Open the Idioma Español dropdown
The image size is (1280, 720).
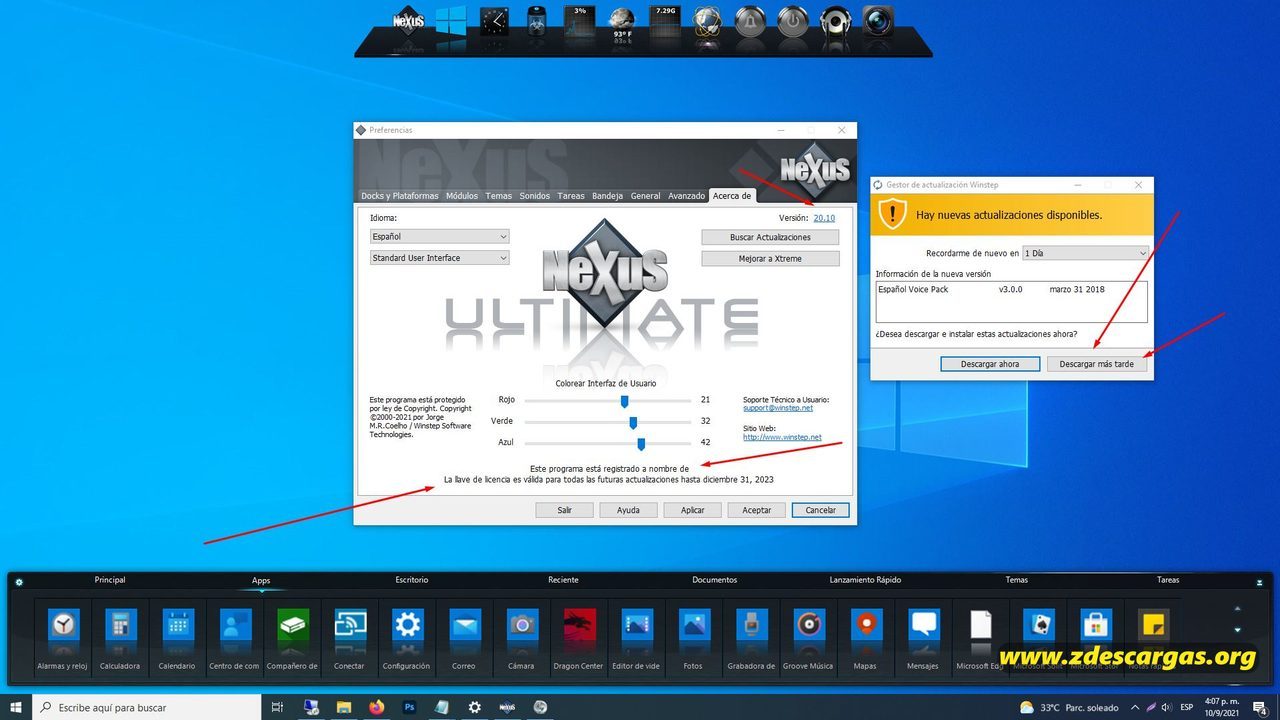pos(440,237)
